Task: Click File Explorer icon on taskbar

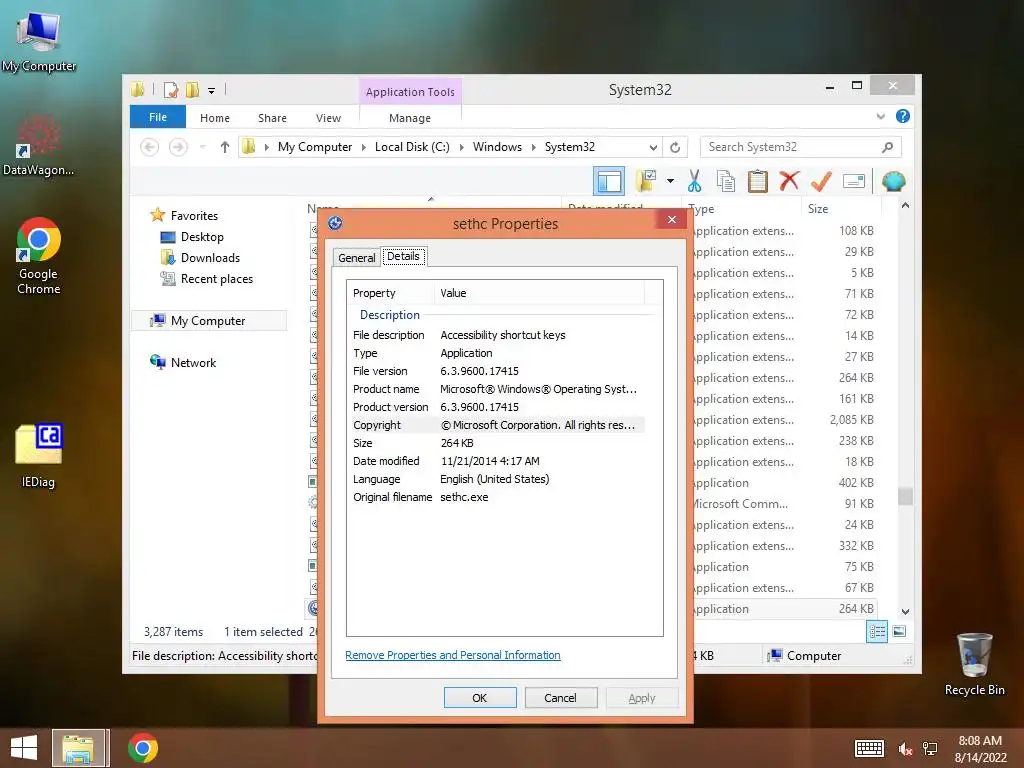Action: pyautogui.click(x=78, y=748)
